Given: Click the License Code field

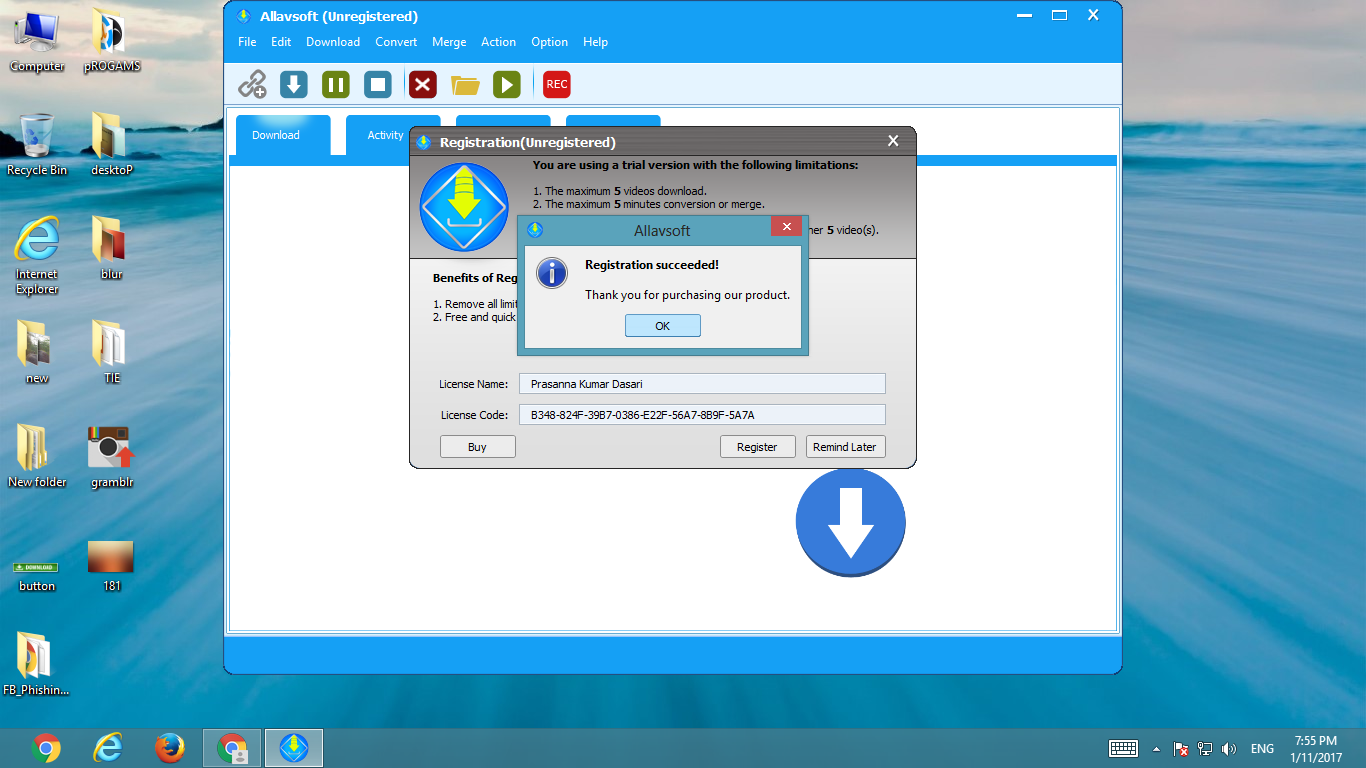Looking at the screenshot, I should [x=701, y=415].
